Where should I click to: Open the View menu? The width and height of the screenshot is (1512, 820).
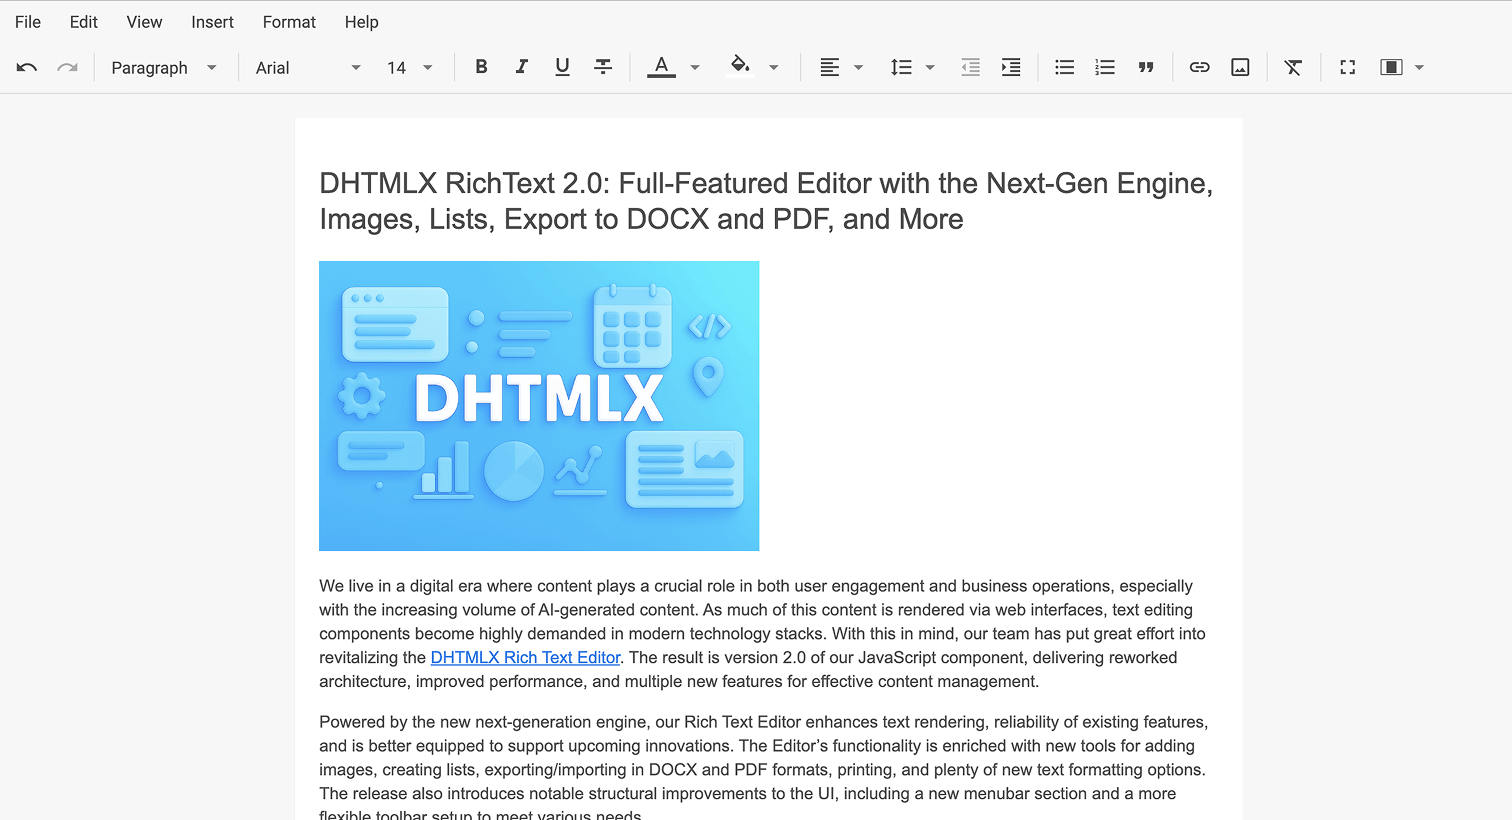tap(144, 22)
